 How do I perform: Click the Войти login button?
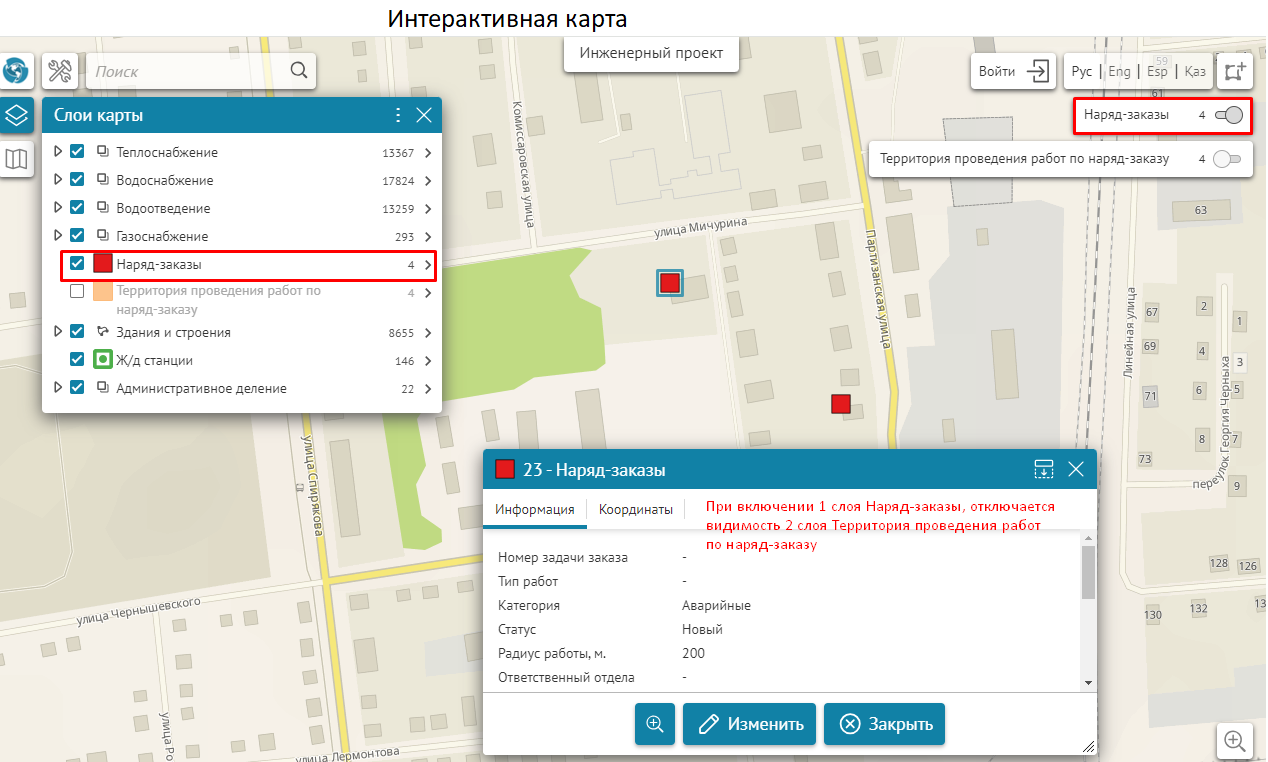point(1013,71)
